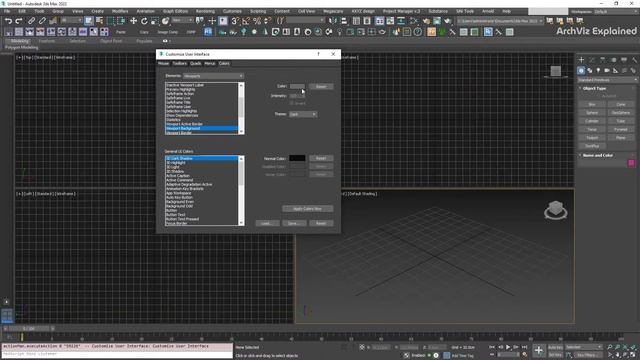Click the Undo arrow in main toolbar

coord(8,20)
